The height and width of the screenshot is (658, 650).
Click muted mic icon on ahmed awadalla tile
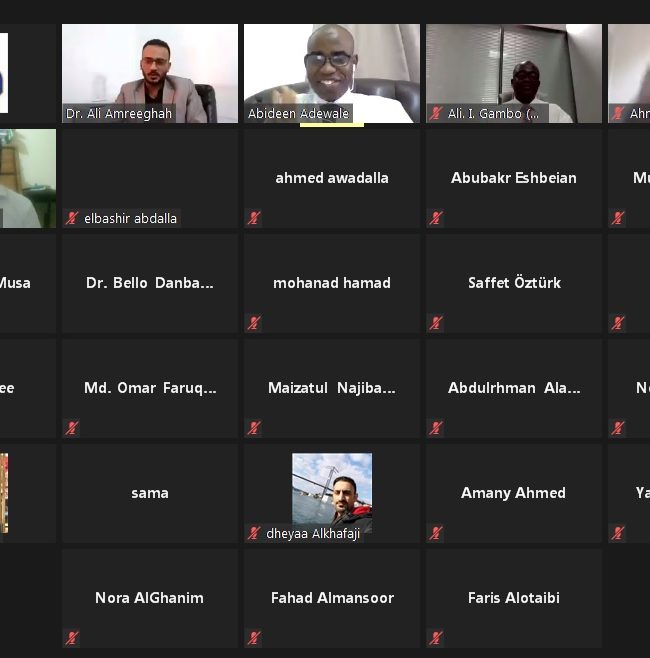pyautogui.click(x=254, y=218)
